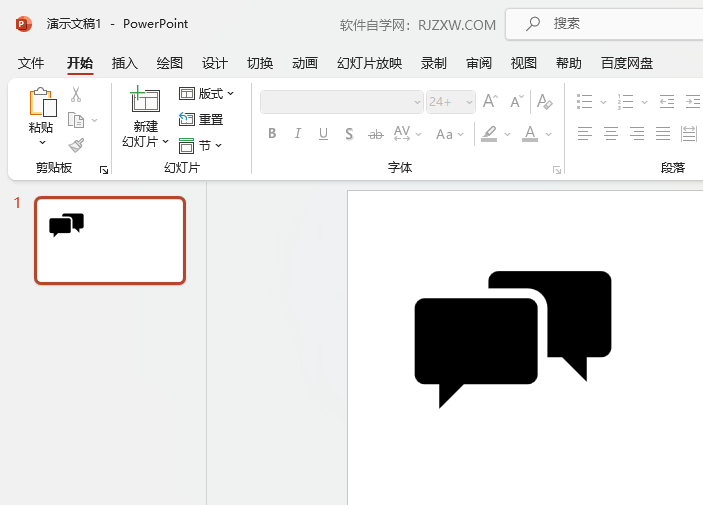Click Decrease Font Size icon
Image resolution: width=703 pixels, height=505 pixels.
[x=517, y=101]
